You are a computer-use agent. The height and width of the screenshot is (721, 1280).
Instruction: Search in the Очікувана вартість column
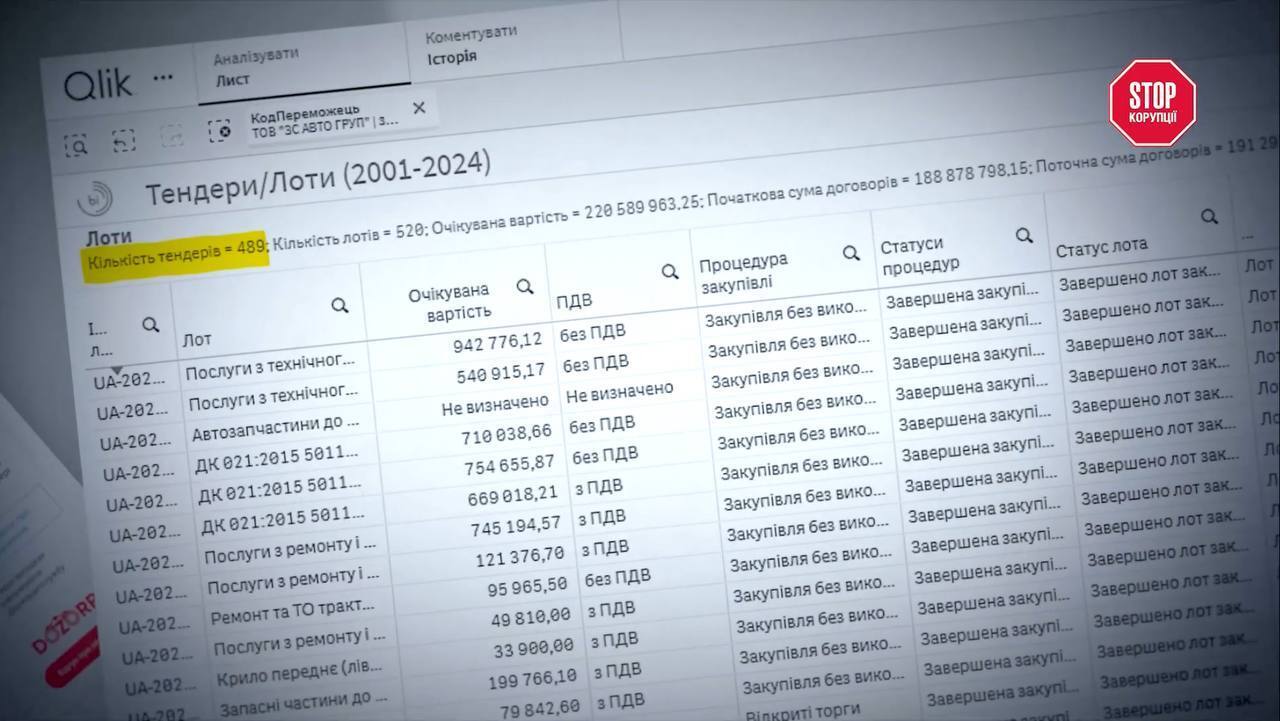tap(525, 287)
